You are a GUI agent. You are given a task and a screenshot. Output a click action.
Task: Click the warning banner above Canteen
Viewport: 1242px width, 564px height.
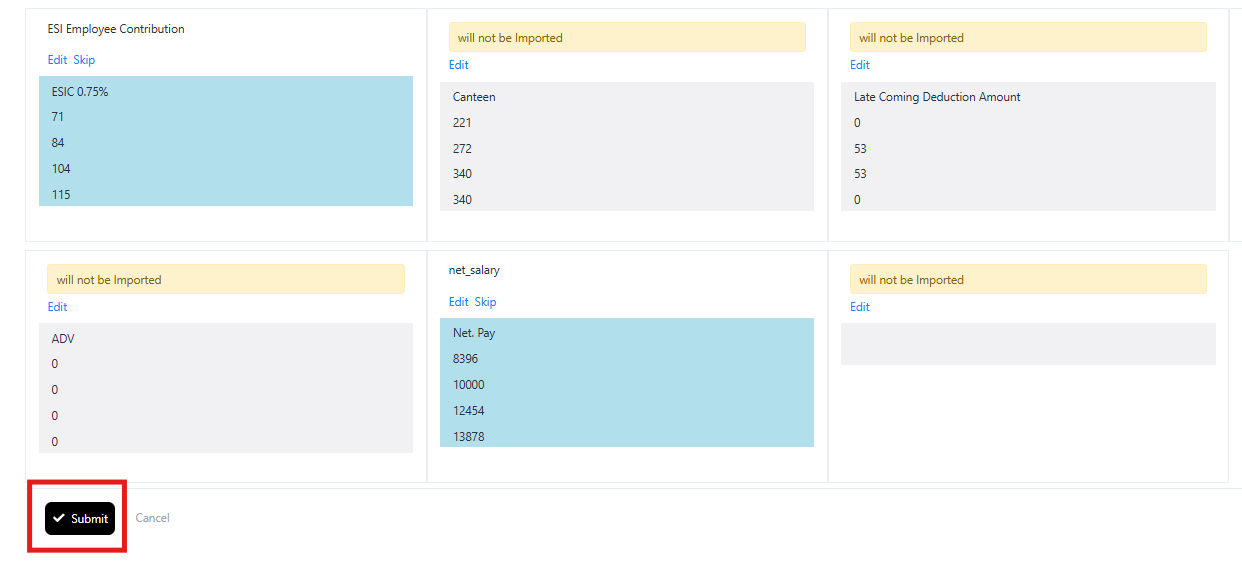[x=626, y=38]
